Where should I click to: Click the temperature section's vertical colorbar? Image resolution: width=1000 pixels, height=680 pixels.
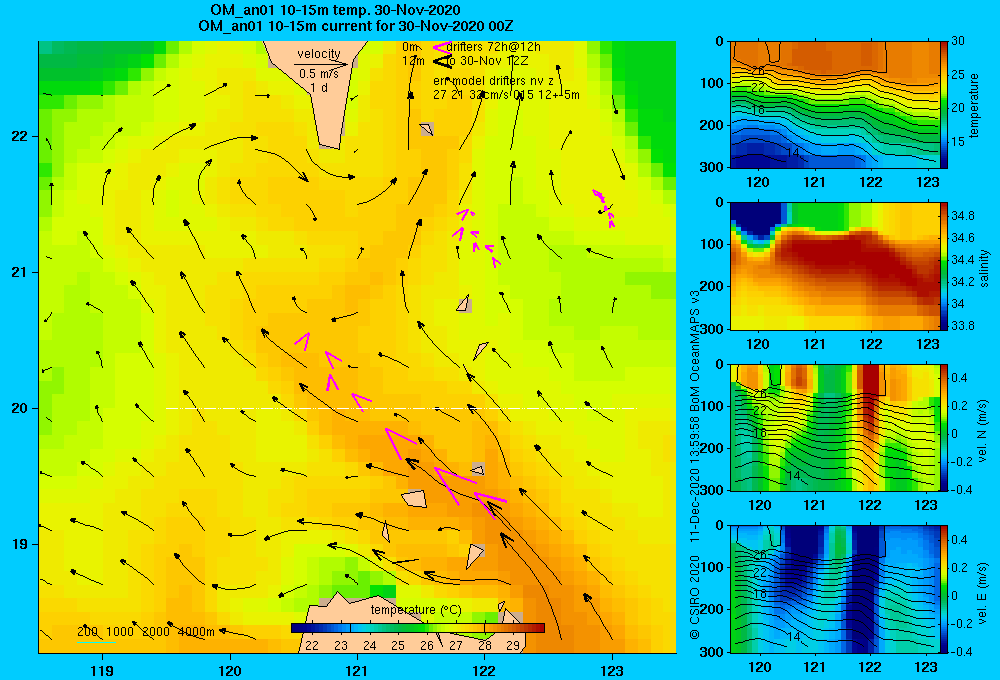[944, 105]
